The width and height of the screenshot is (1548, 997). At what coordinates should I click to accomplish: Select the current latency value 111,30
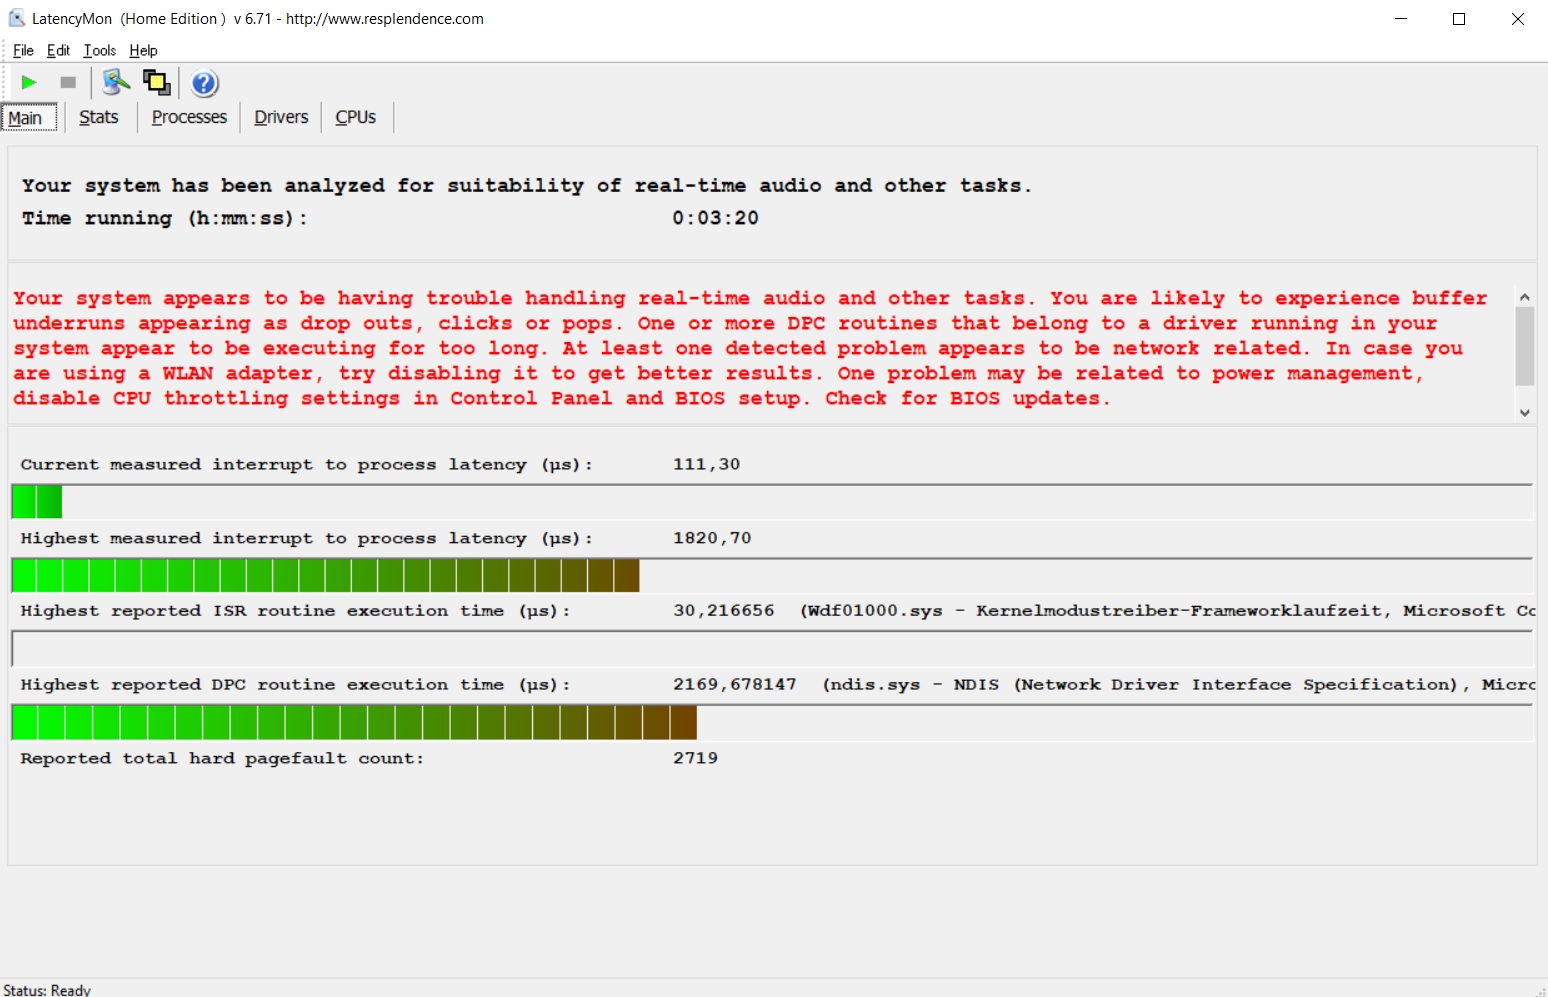706,464
